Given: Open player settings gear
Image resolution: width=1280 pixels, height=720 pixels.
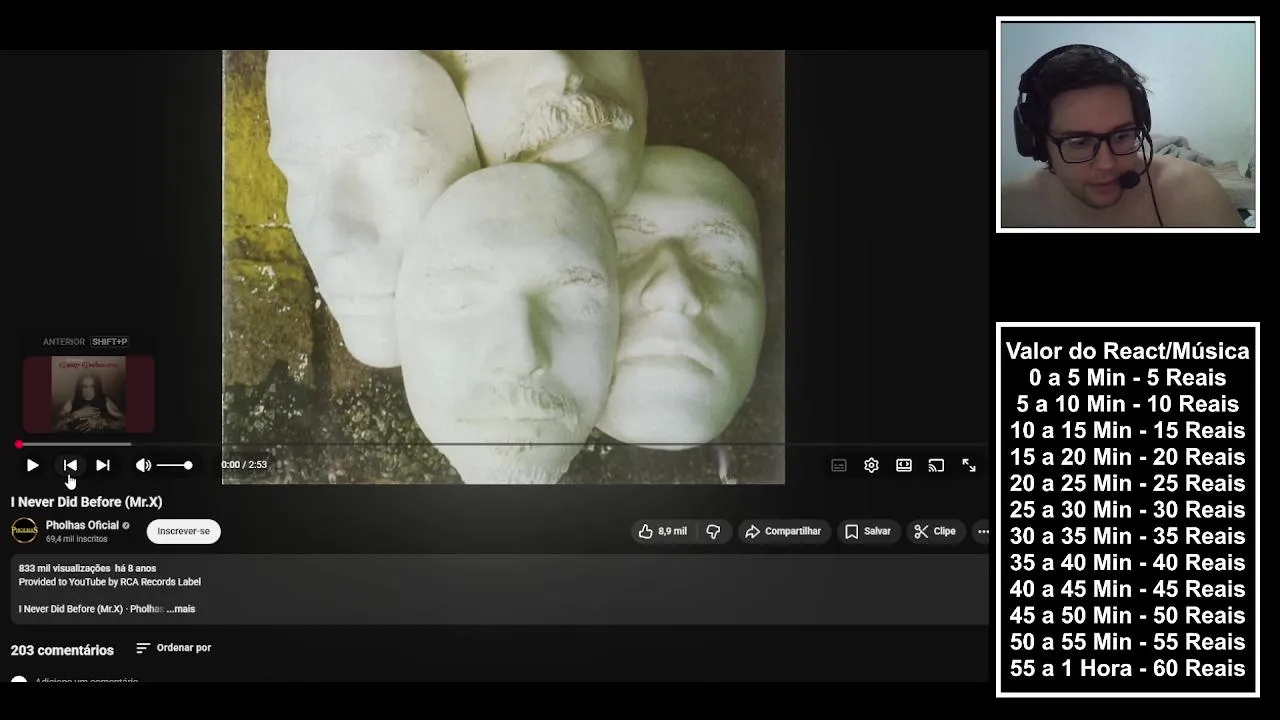Looking at the screenshot, I should pos(871,465).
